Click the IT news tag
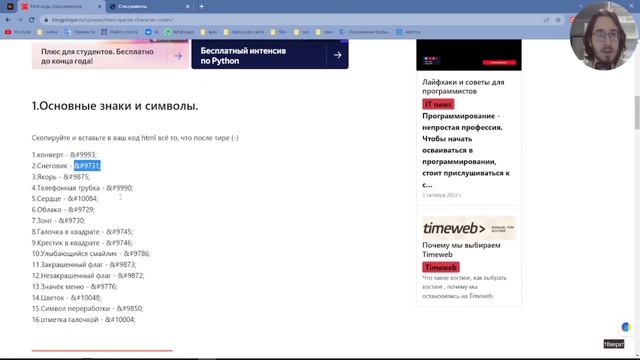Viewport: 640px width, 360px height. click(438, 104)
